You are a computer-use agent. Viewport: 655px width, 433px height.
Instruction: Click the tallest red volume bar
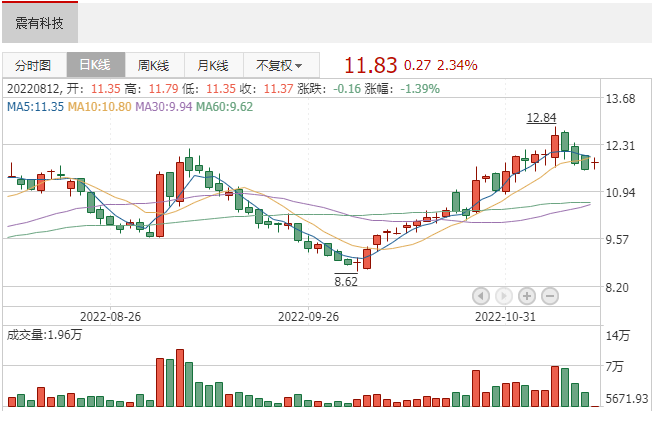coord(180,378)
